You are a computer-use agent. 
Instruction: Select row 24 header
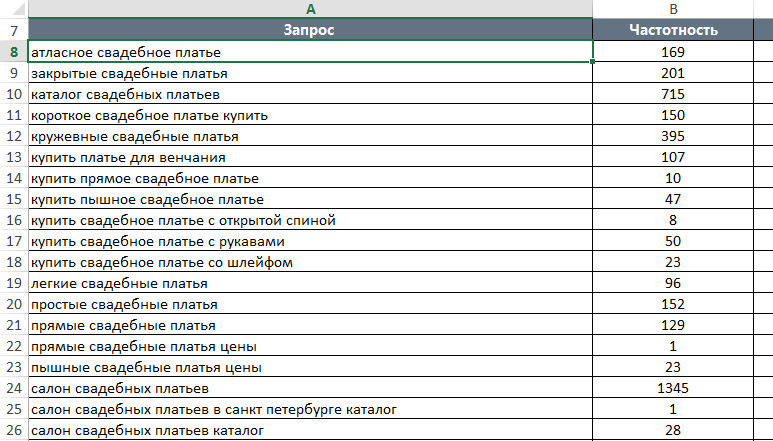[x=14, y=388]
